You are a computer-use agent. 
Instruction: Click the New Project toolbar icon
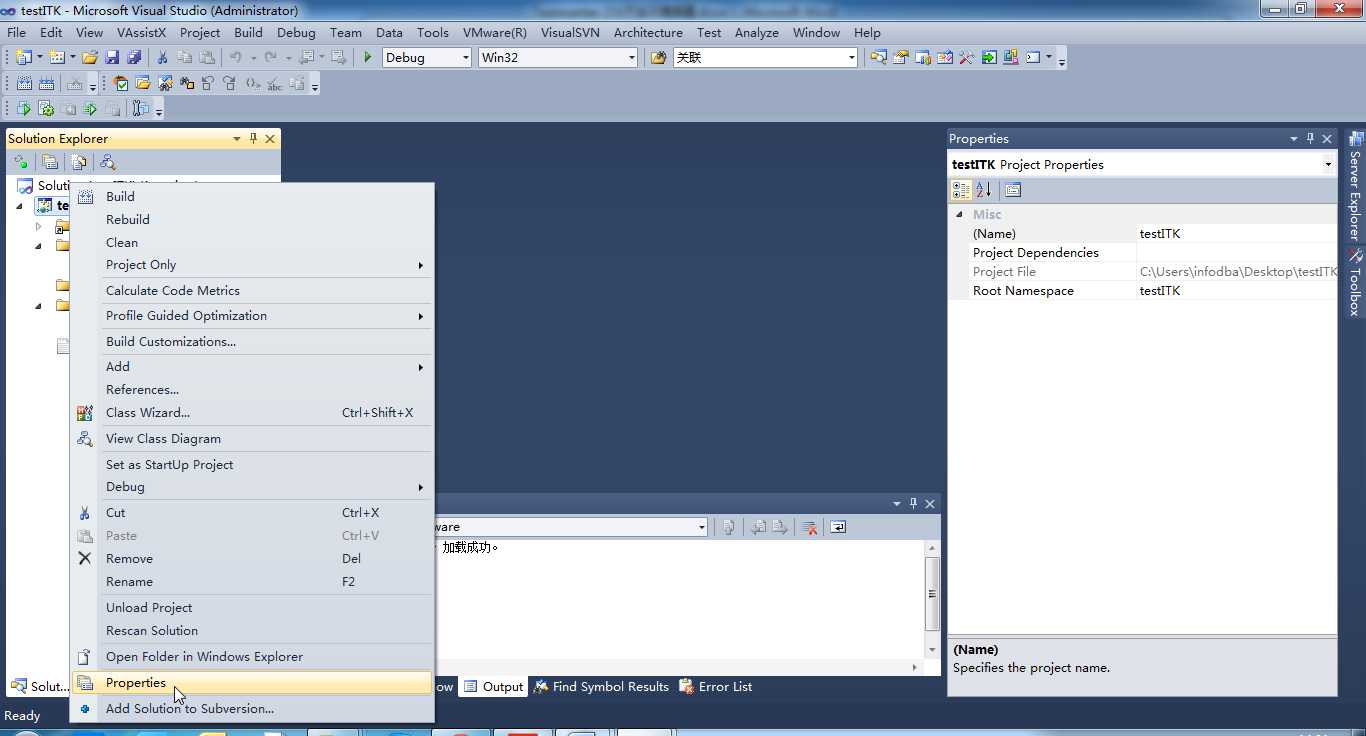[22, 58]
